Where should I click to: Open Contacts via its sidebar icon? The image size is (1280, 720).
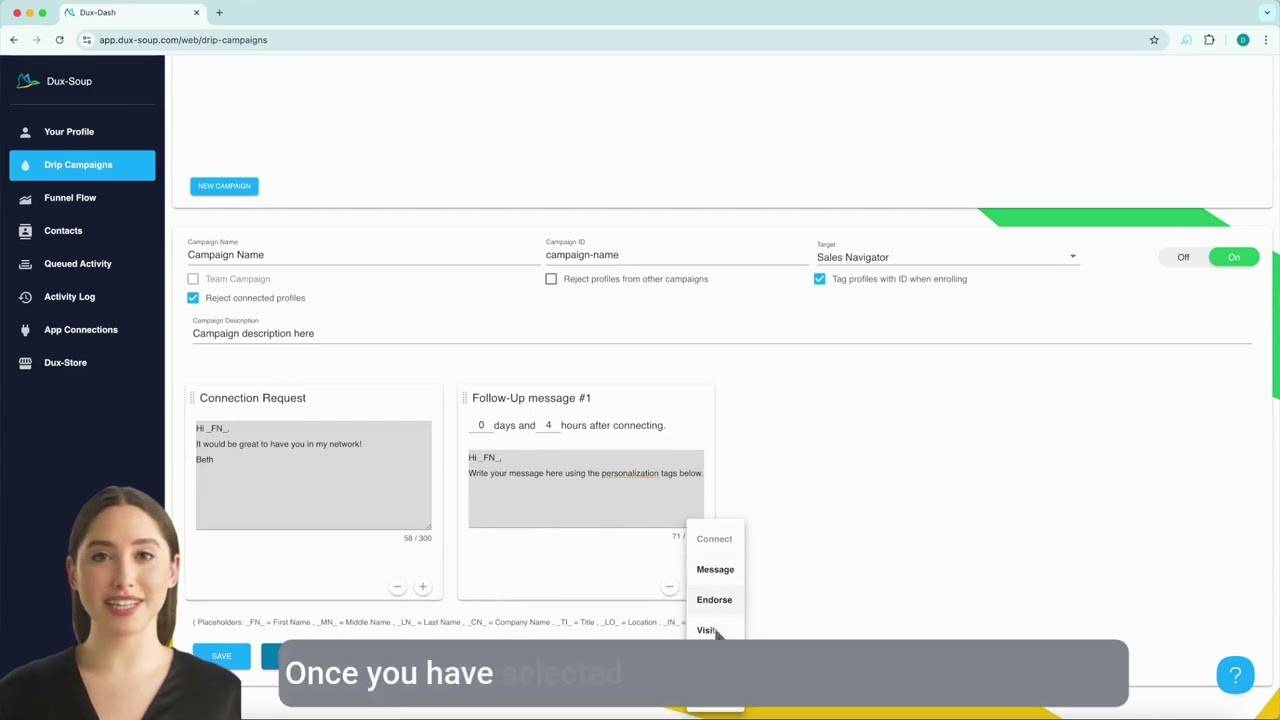click(26, 231)
